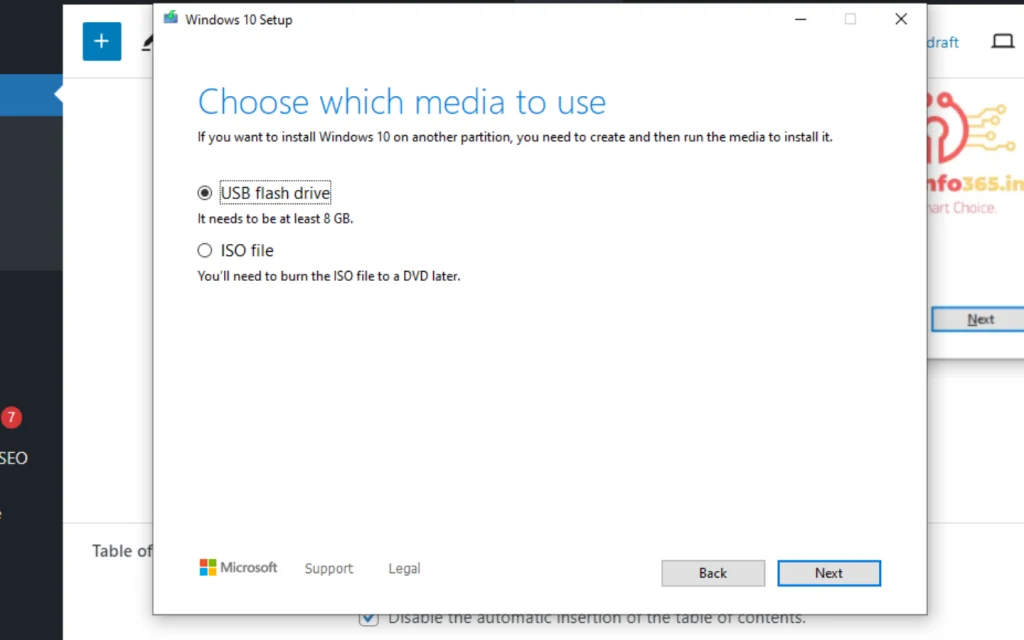Screen dimensions: 1024x640
Task: Uncheck disable automatic table of contents insertion
Action: [x=368, y=618]
